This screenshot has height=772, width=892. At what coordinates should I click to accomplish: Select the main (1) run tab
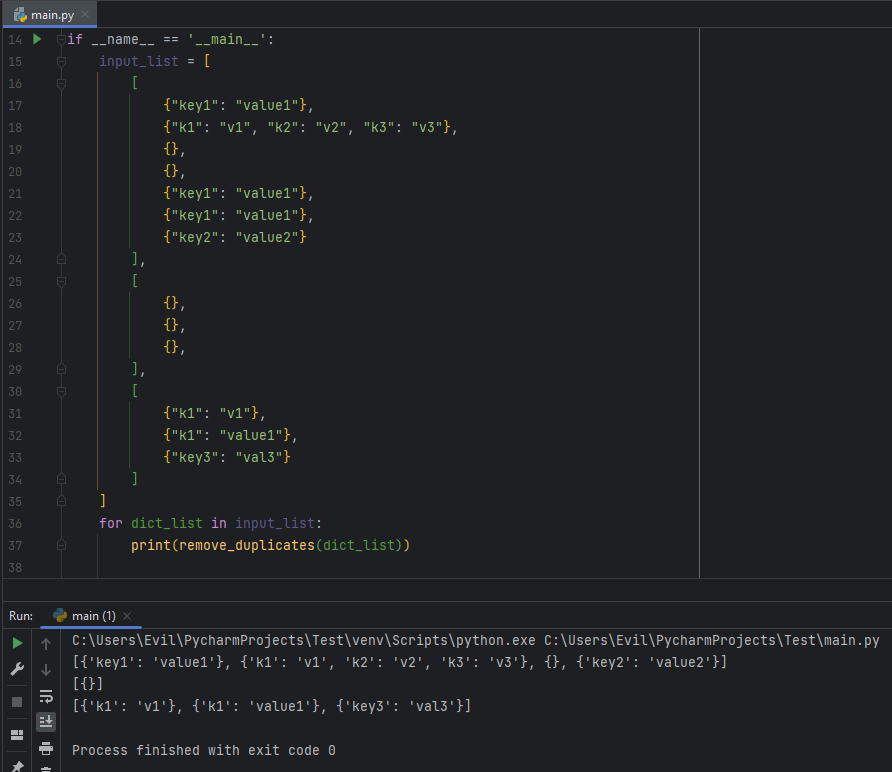coord(93,616)
